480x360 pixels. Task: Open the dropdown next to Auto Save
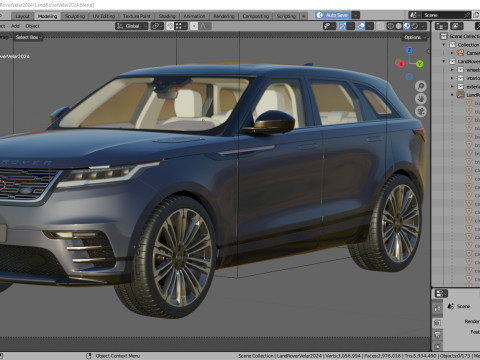tap(356, 15)
